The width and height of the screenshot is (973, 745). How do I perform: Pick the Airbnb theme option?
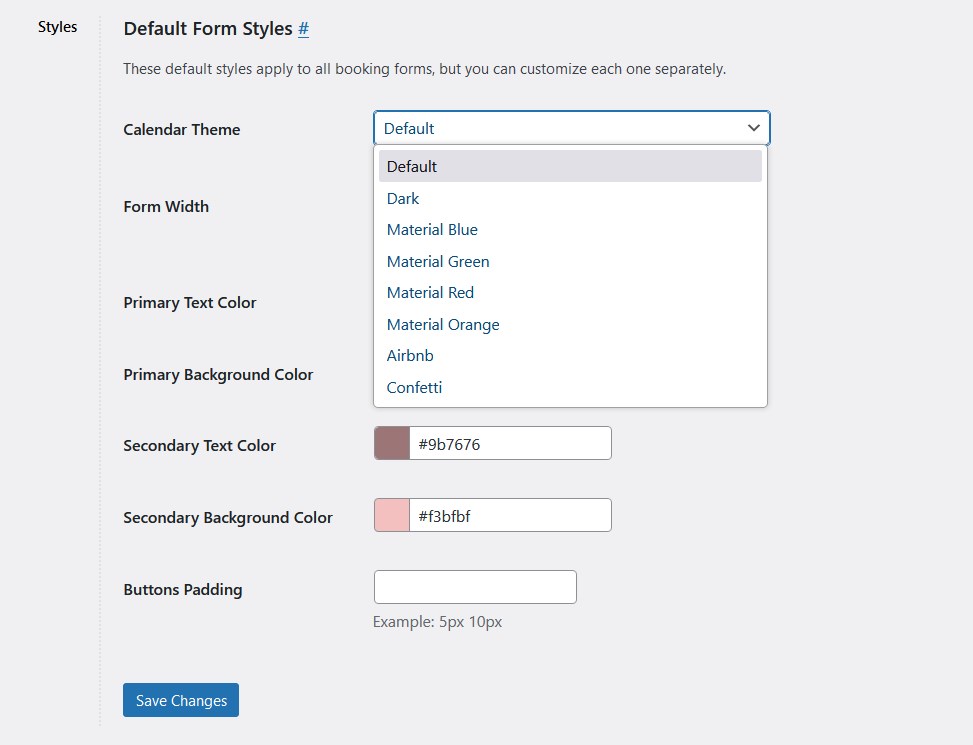[x=570, y=355]
